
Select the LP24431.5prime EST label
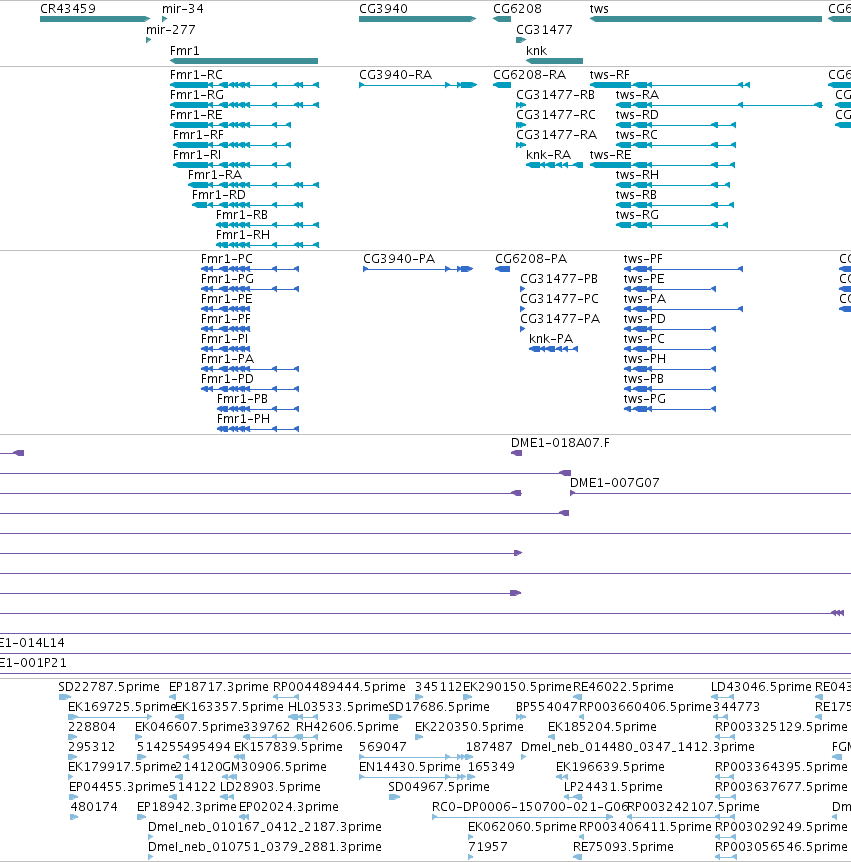point(614,787)
